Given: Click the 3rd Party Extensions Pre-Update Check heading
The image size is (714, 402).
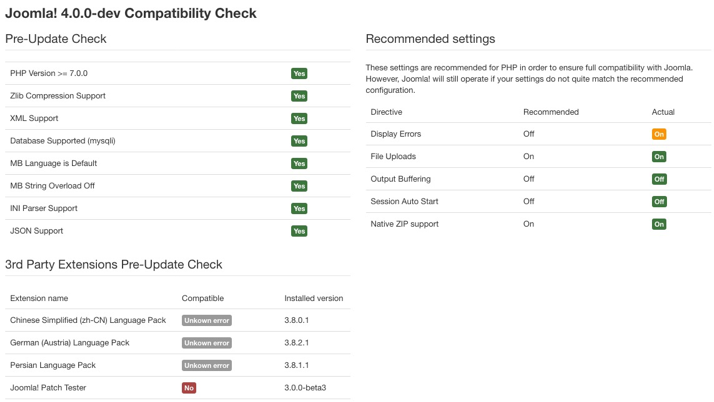Looking at the screenshot, I should coord(113,265).
